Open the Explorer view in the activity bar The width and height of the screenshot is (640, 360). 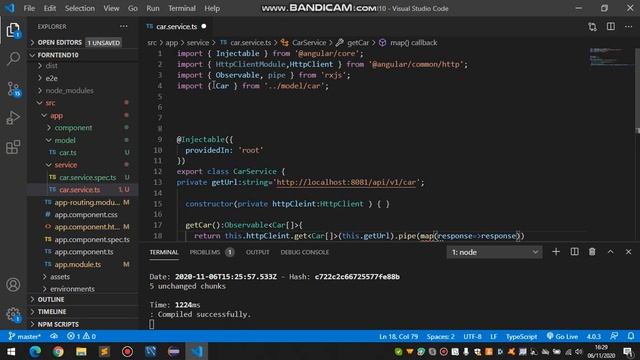13,30
